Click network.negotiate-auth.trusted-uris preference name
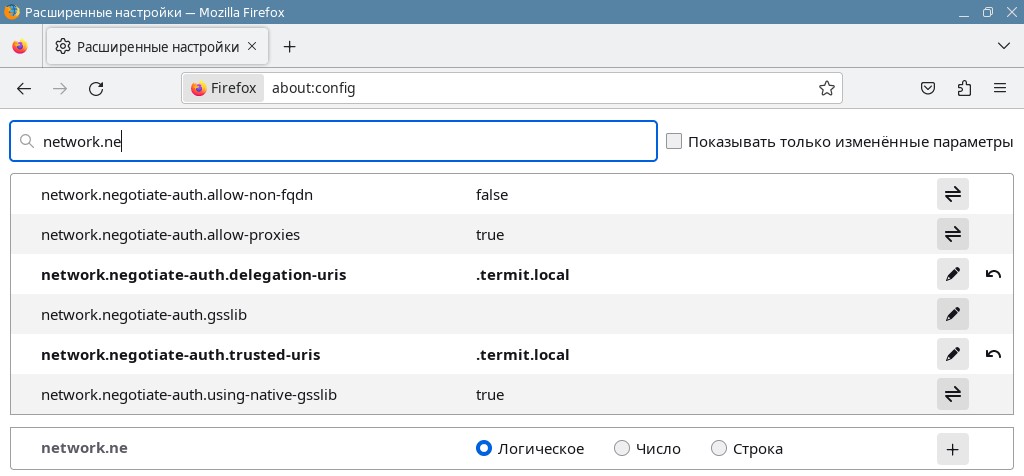 [x=180, y=355]
